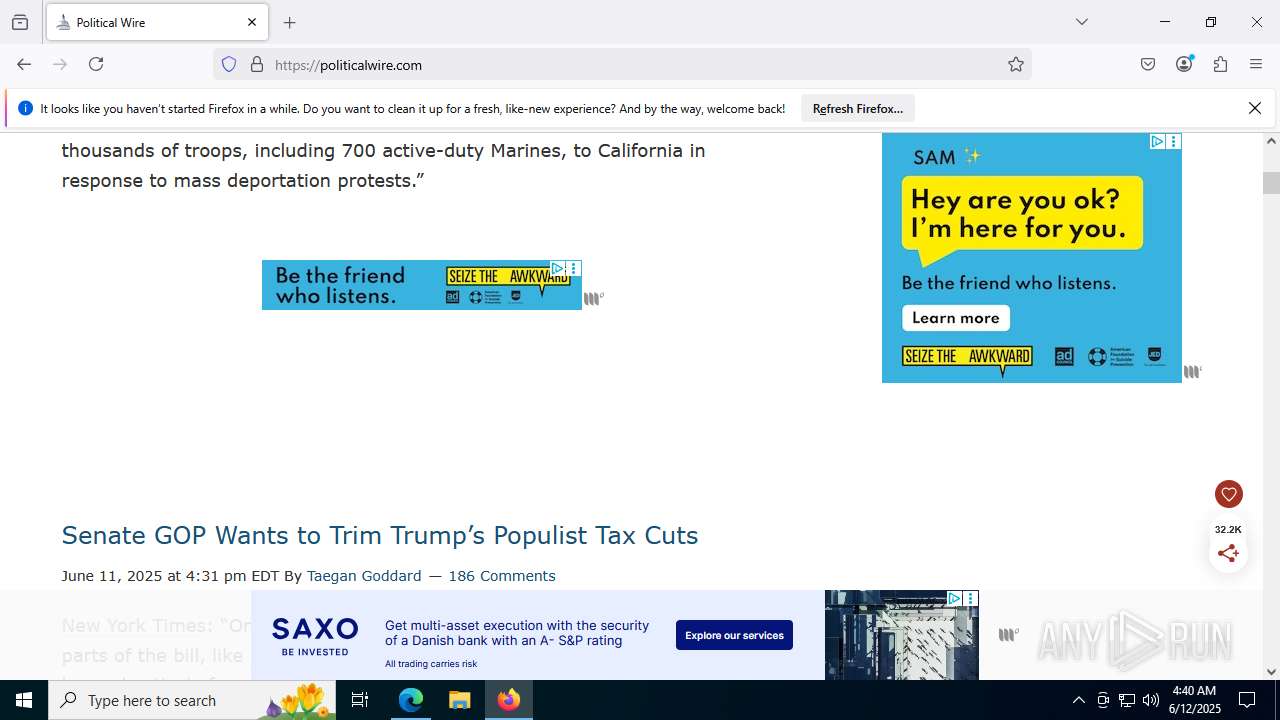This screenshot has height=720, width=1280.
Task: Select the Political Wire tab
Action: pyautogui.click(x=157, y=22)
